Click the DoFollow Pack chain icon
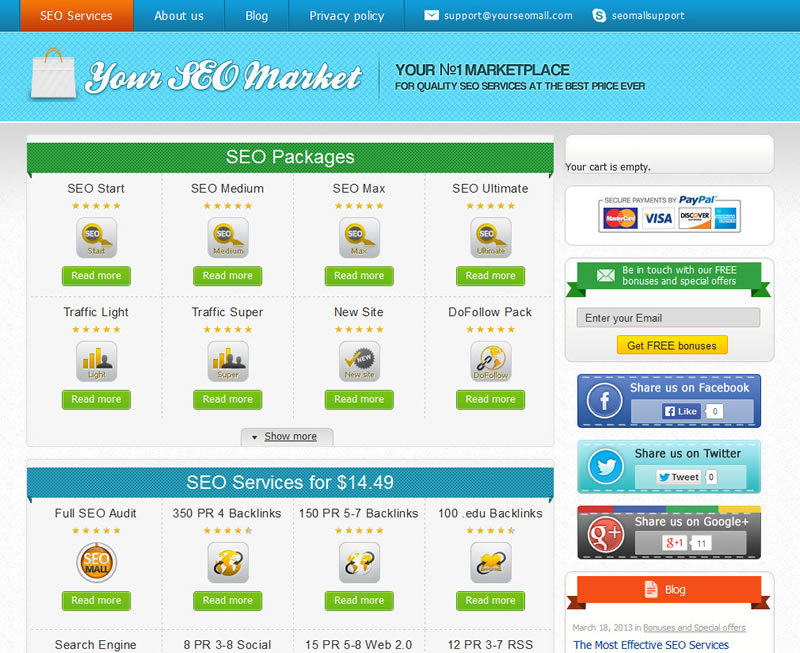Viewport: 800px width, 653px height. [490, 361]
